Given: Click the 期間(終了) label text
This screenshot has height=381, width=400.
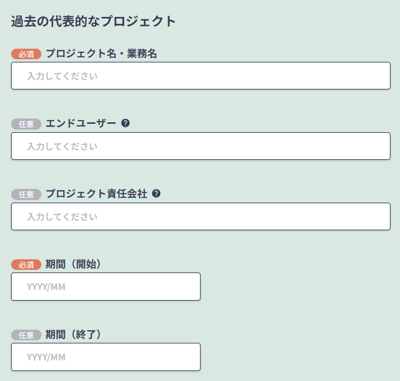Looking at the screenshot, I should tap(73, 334).
